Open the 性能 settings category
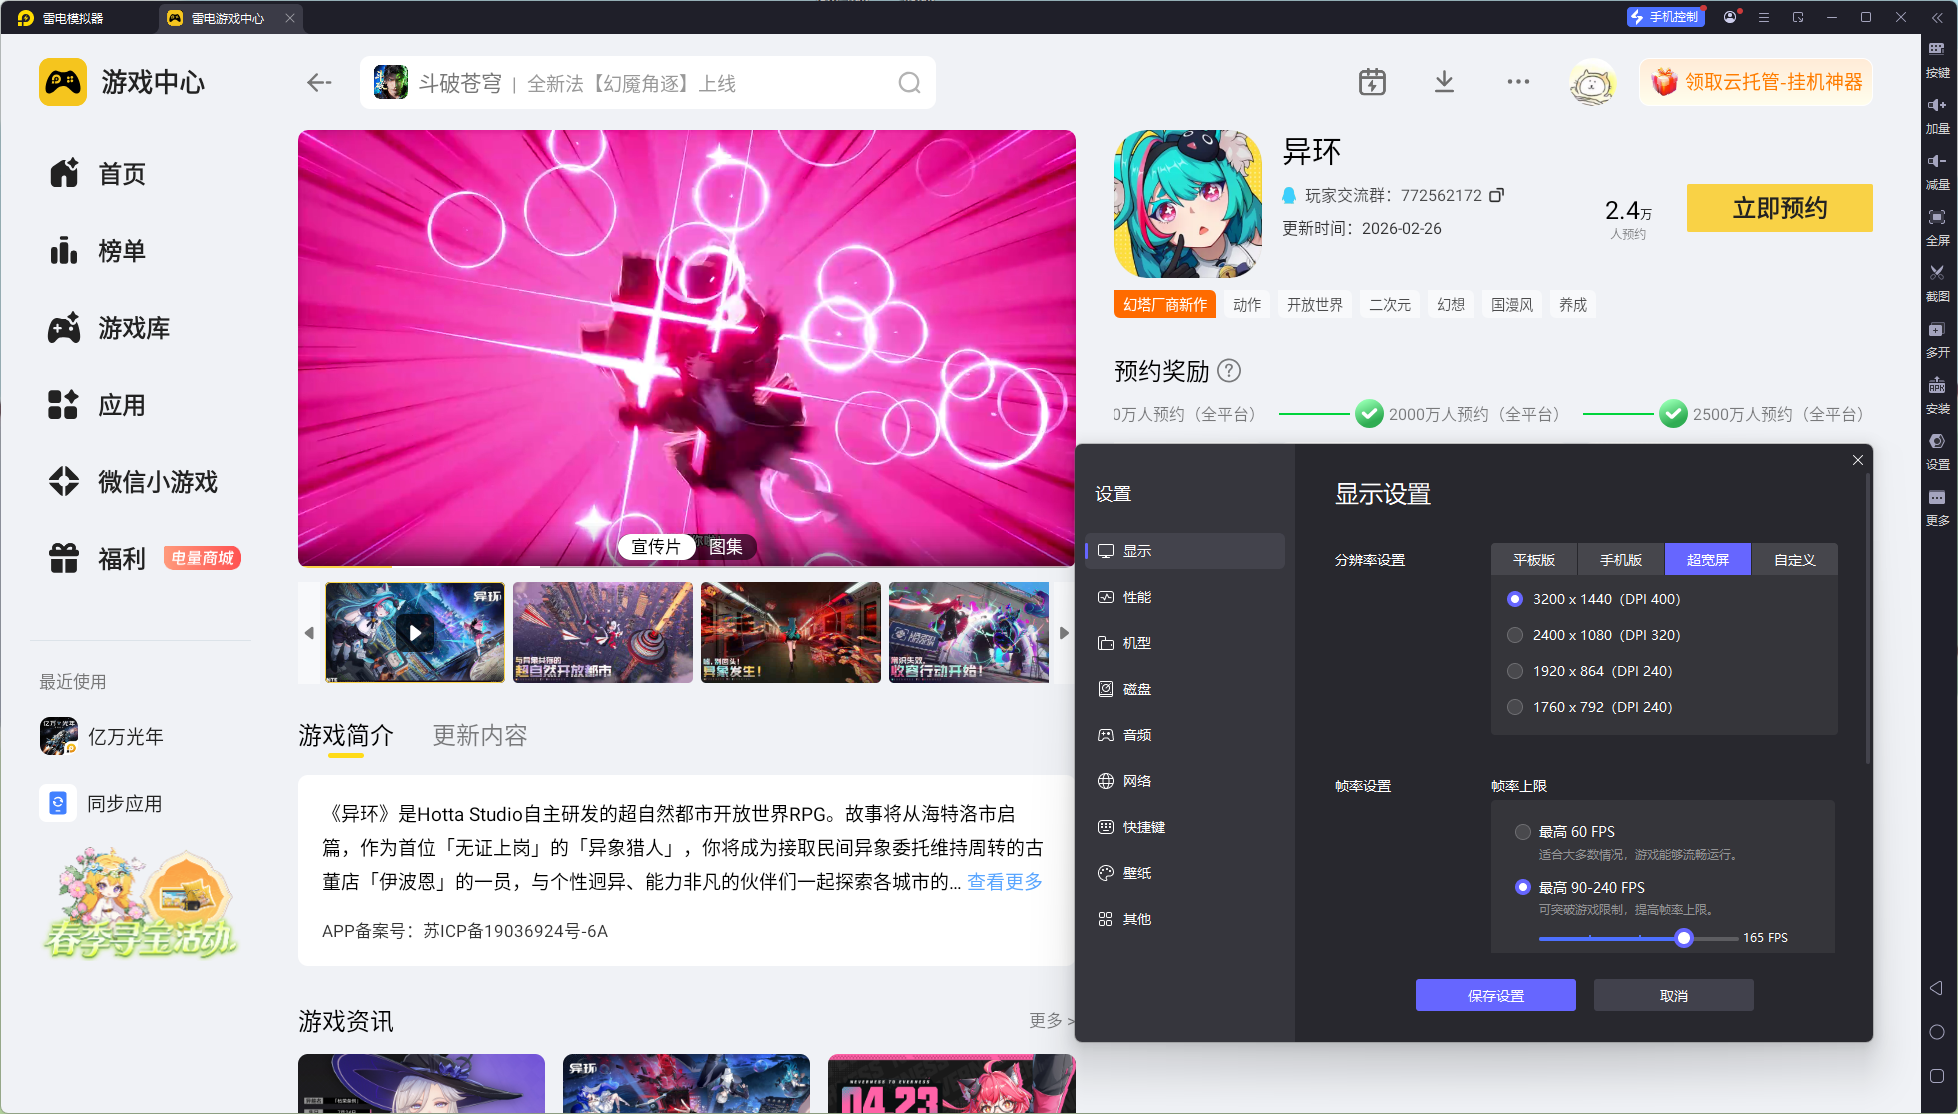Screen dimensions: 1958x1114 pyautogui.click(x=1136, y=597)
